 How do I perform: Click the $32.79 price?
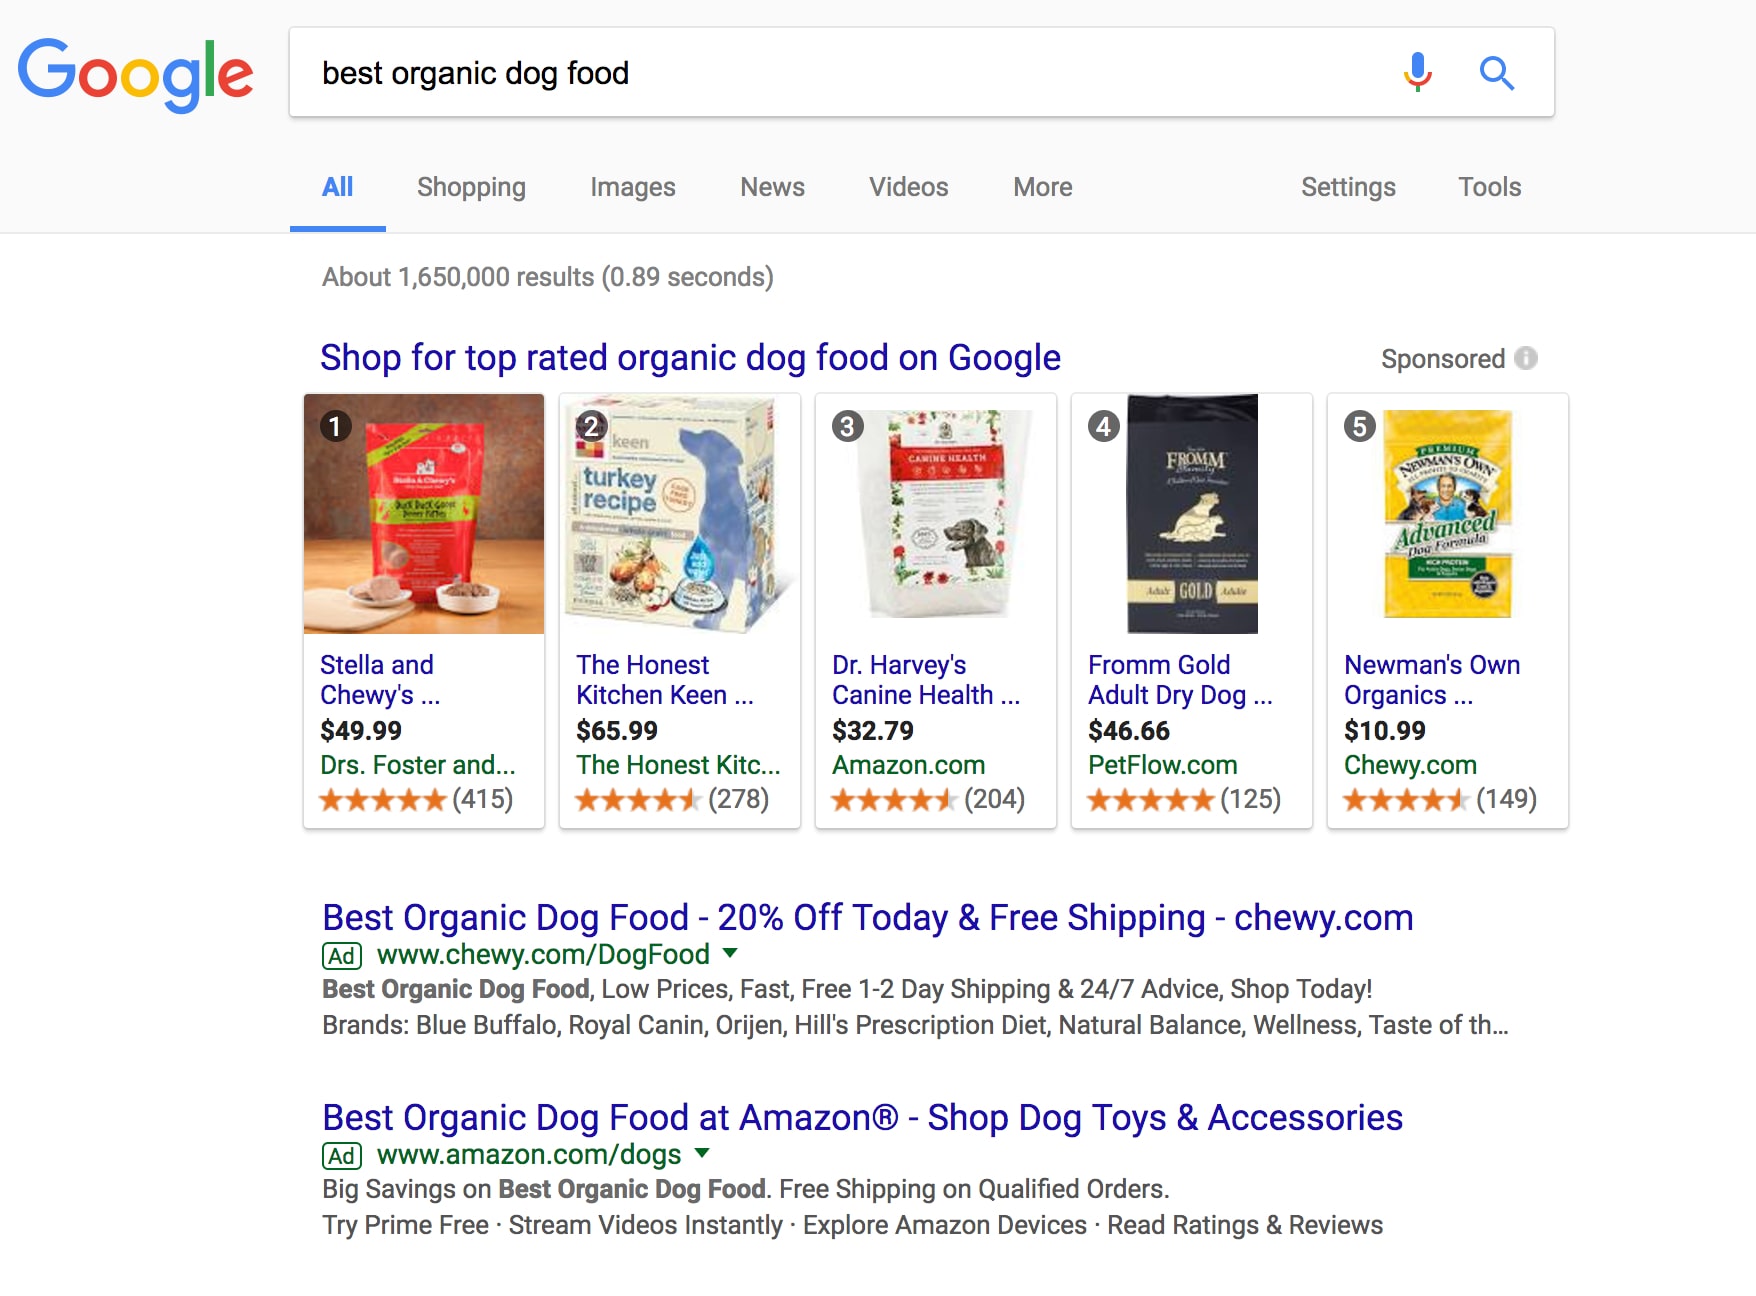(873, 731)
